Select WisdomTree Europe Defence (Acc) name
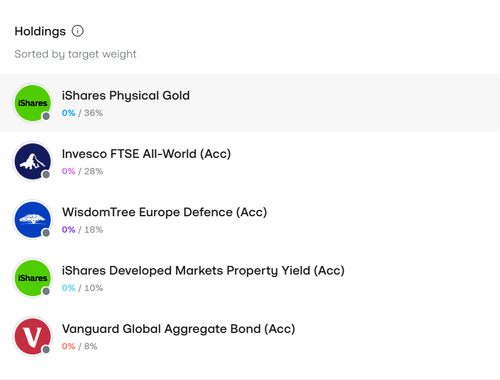Image resolution: width=500 pixels, height=380 pixels. click(x=164, y=212)
